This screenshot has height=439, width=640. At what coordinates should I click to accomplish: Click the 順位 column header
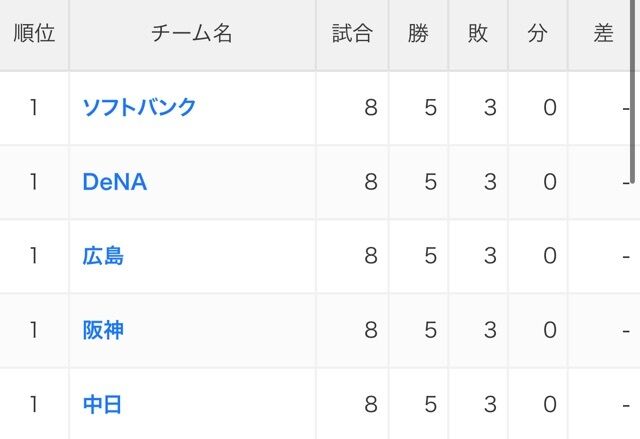point(34,33)
